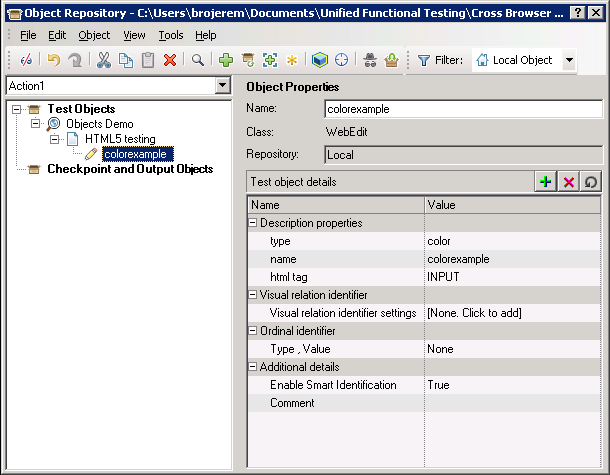Collapse the Description properties section
Screen dimensions: 610x475
(254, 223)
